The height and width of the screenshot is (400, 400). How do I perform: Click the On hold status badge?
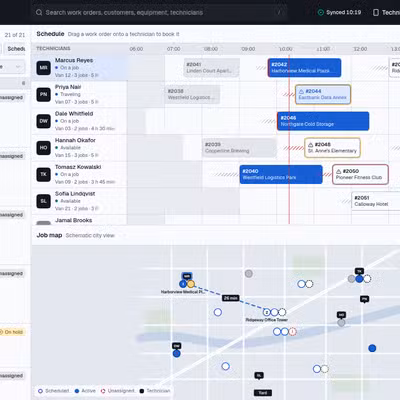pos(12,332)
